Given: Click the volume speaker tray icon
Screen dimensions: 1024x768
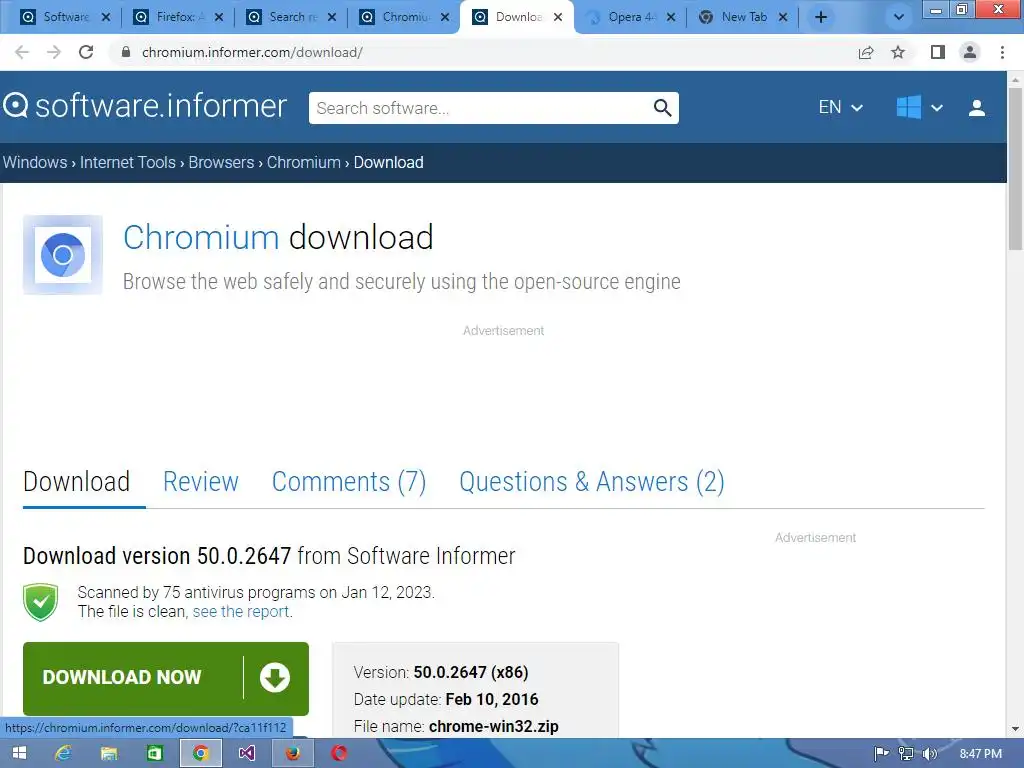Looking at the screenshot, I should click(929, 754).
